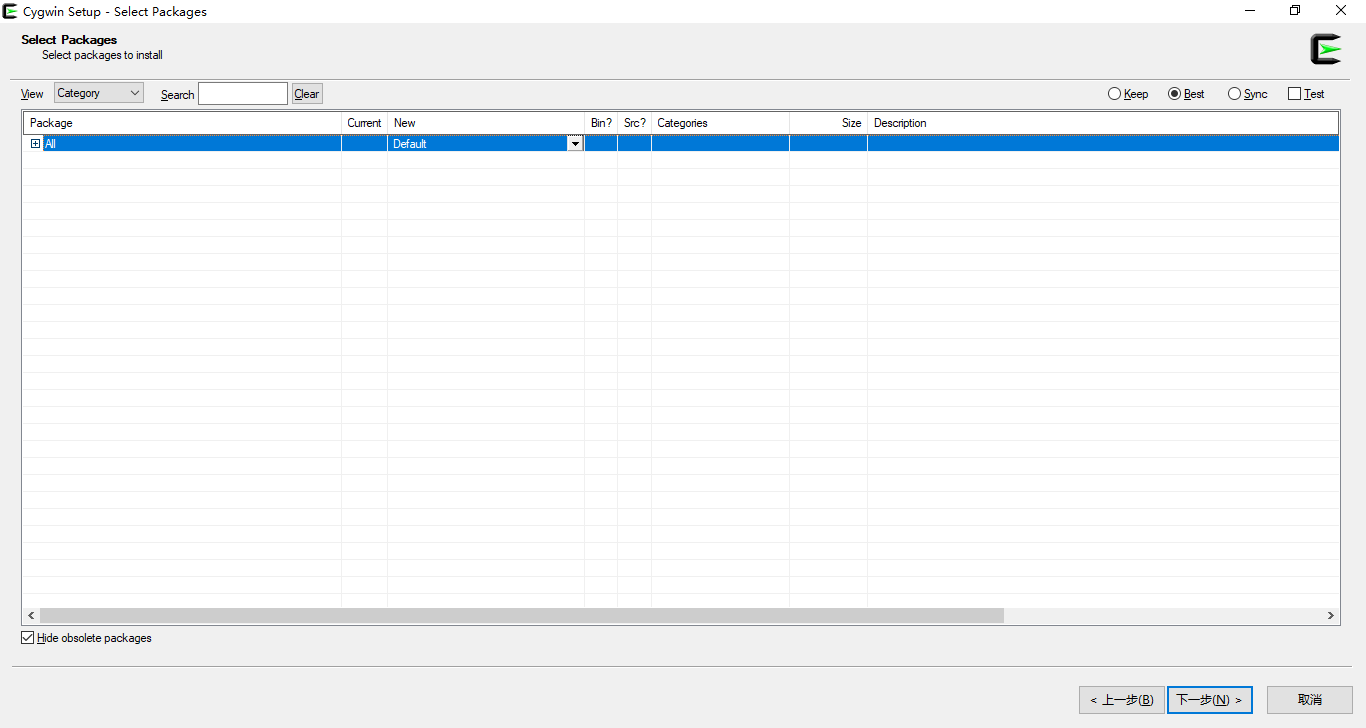Open the View Category dropdown
Screen dimensions: 1366x728
[x=99, y=93]
